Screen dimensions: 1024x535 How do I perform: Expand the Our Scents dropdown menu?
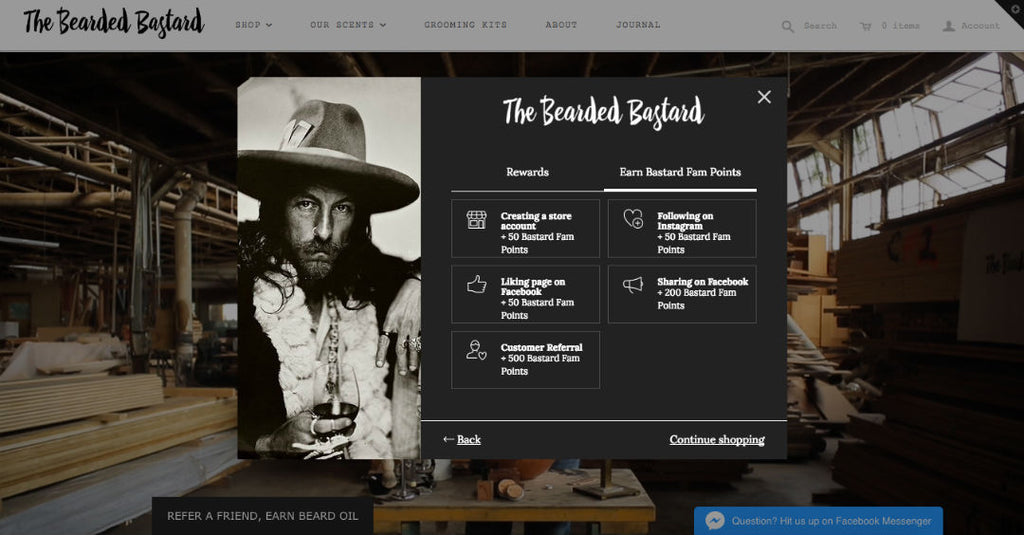coord(348,25)
